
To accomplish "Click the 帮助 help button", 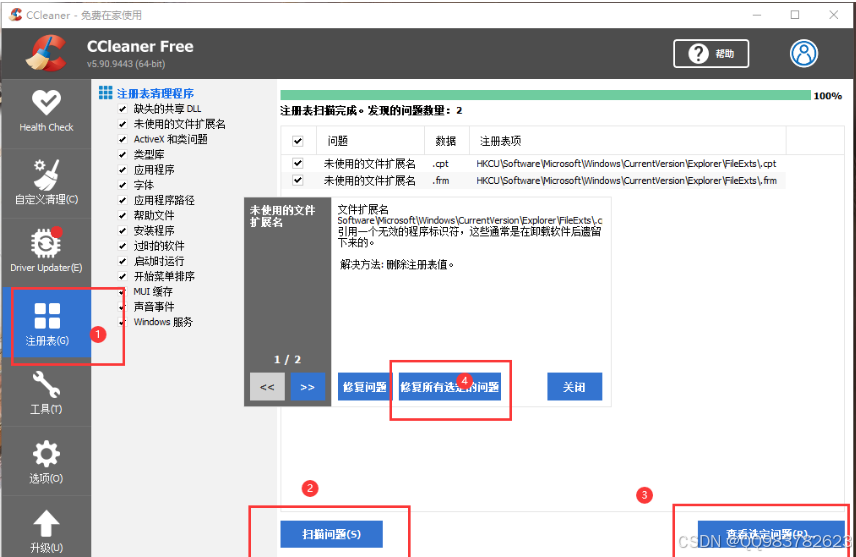I will pyautogui.click(x=711, y=54).
